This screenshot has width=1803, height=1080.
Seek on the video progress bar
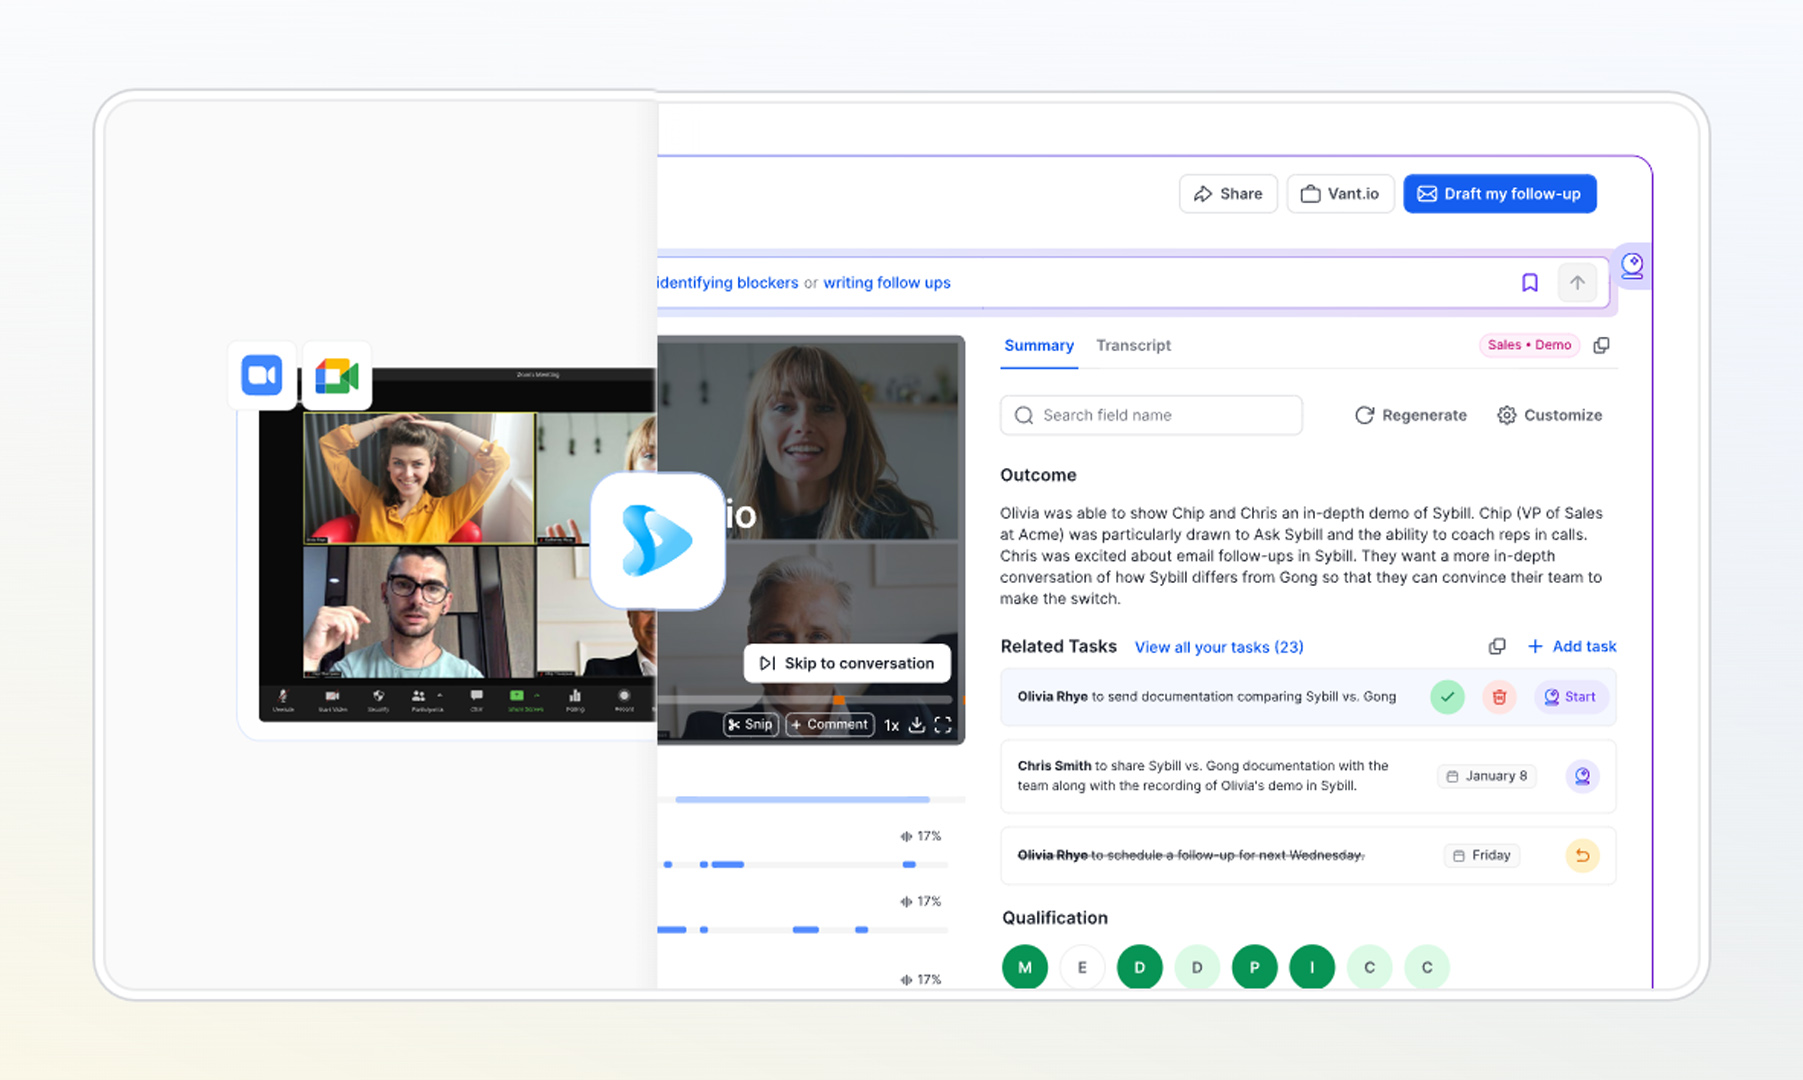click(x=805, y=700)
